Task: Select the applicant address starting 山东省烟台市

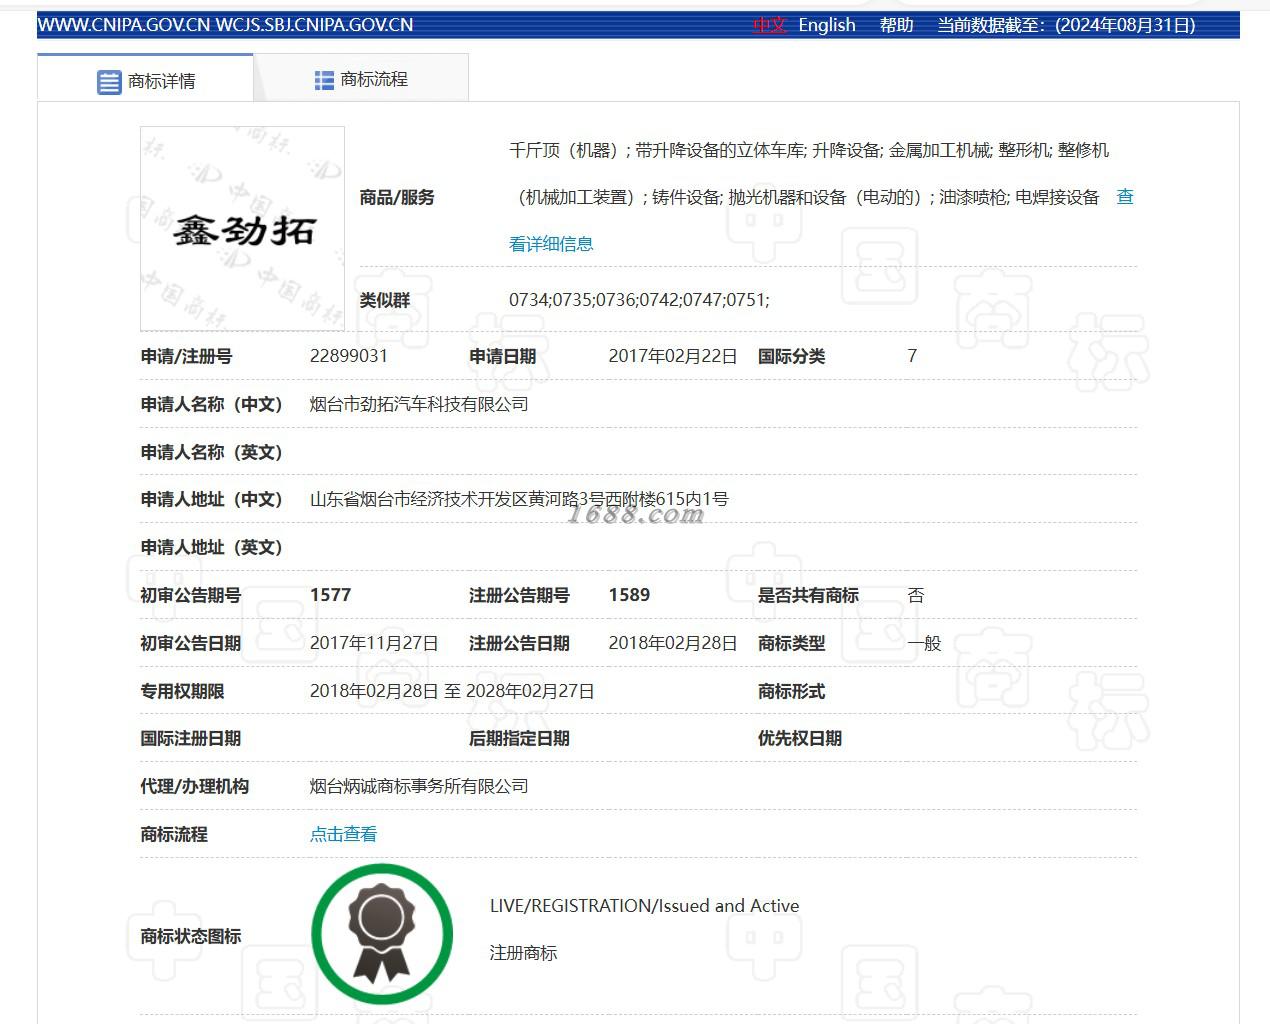Action: 519,499
